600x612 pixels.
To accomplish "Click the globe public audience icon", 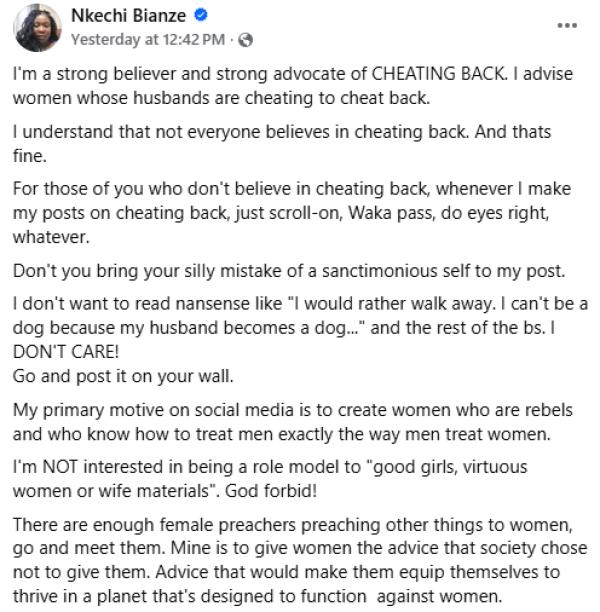I will tap(246, 40).
